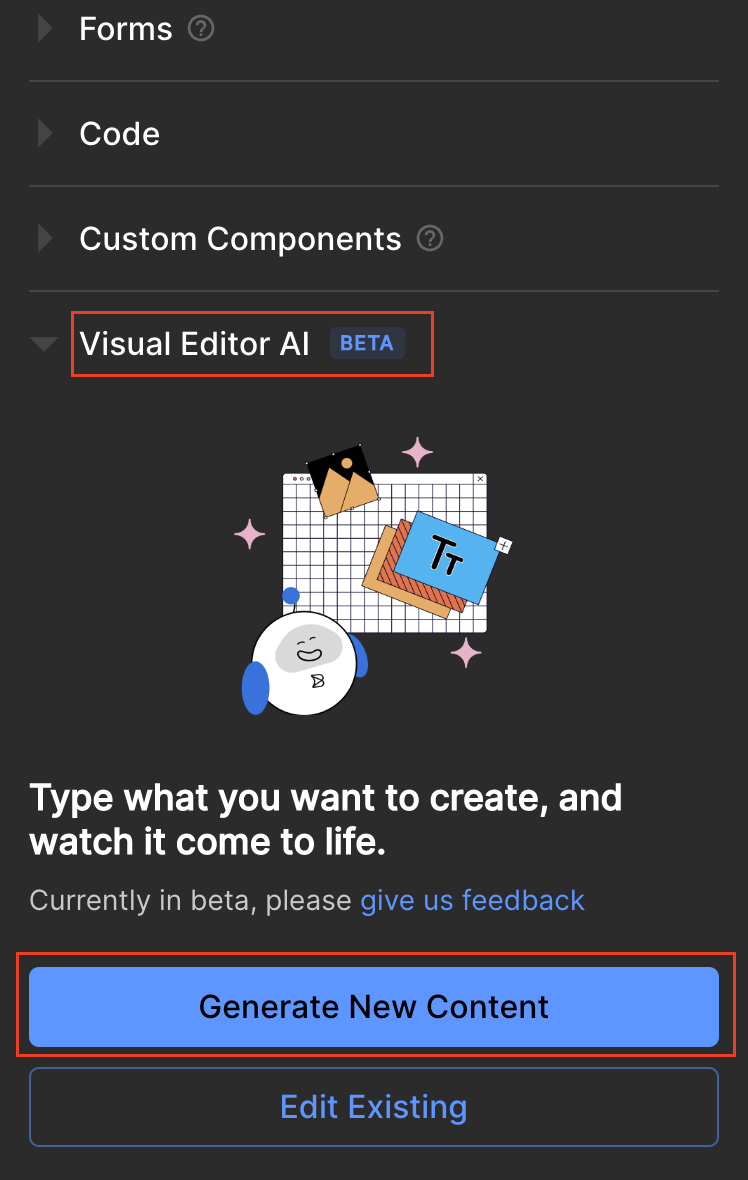
Task: Expand the Custom Components section
Action: pos(42,238)
